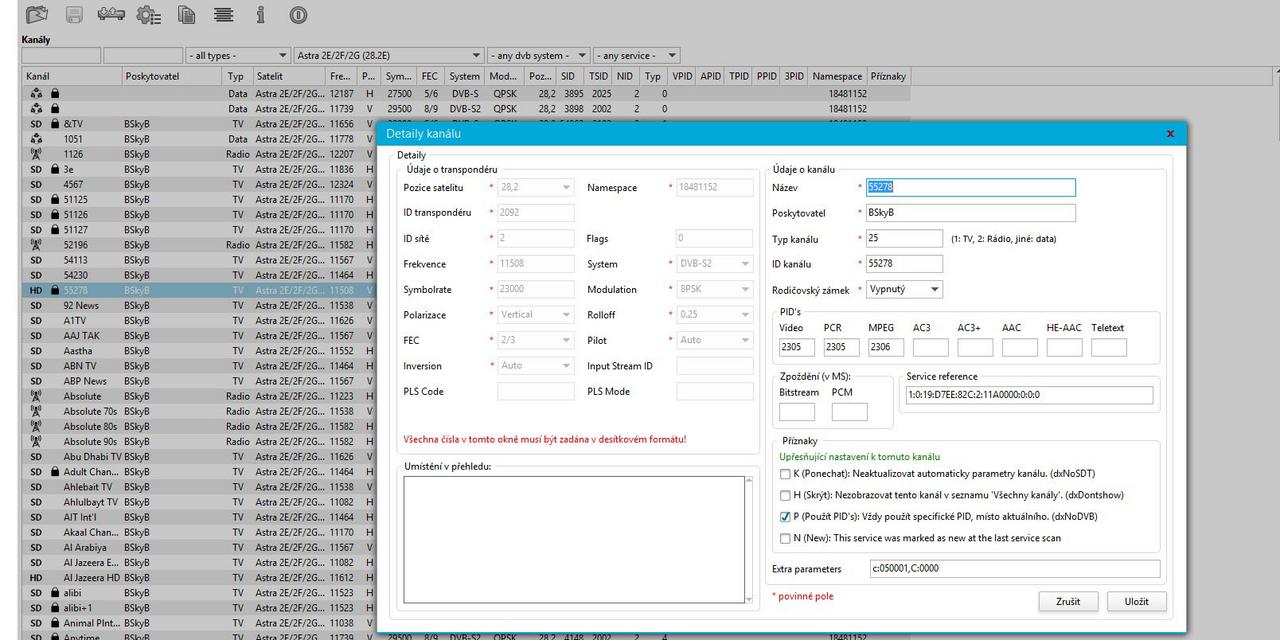Select the 'Aastha' channel row
Viewport: 1280px width, 640px height.
(198, 351)
